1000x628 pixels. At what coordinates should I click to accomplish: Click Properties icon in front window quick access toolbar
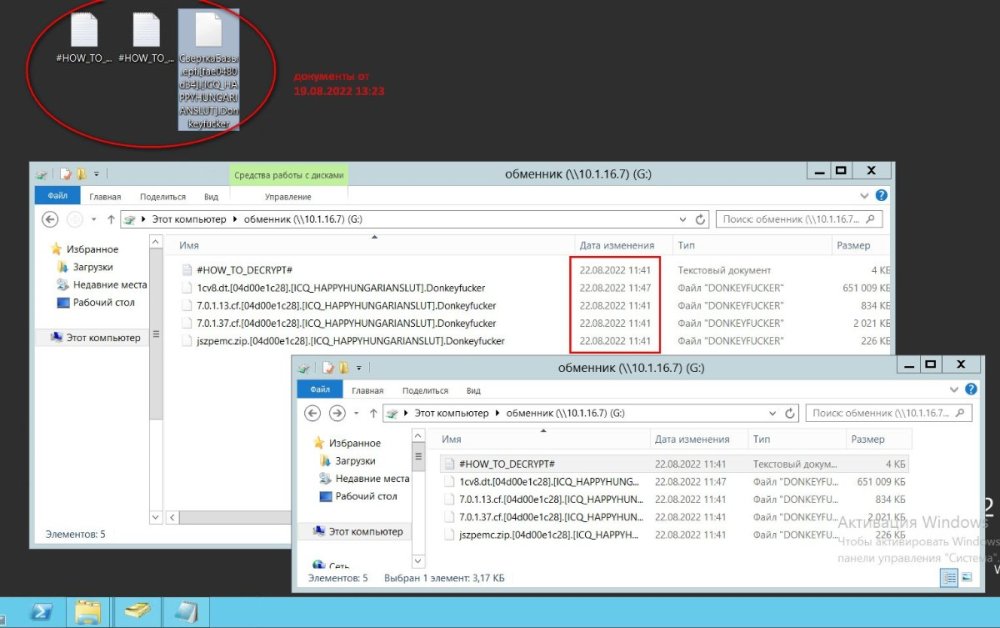coord(328,367)
